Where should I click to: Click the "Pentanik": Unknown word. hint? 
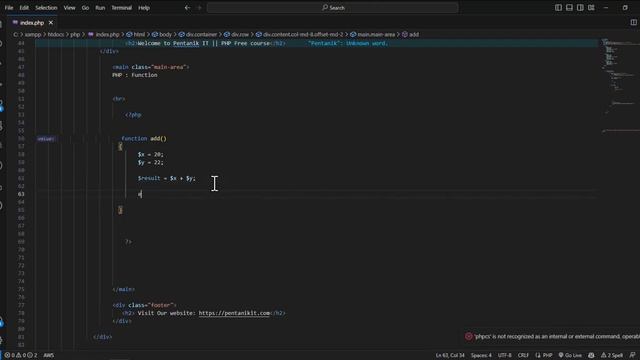[x=348, y=43]
